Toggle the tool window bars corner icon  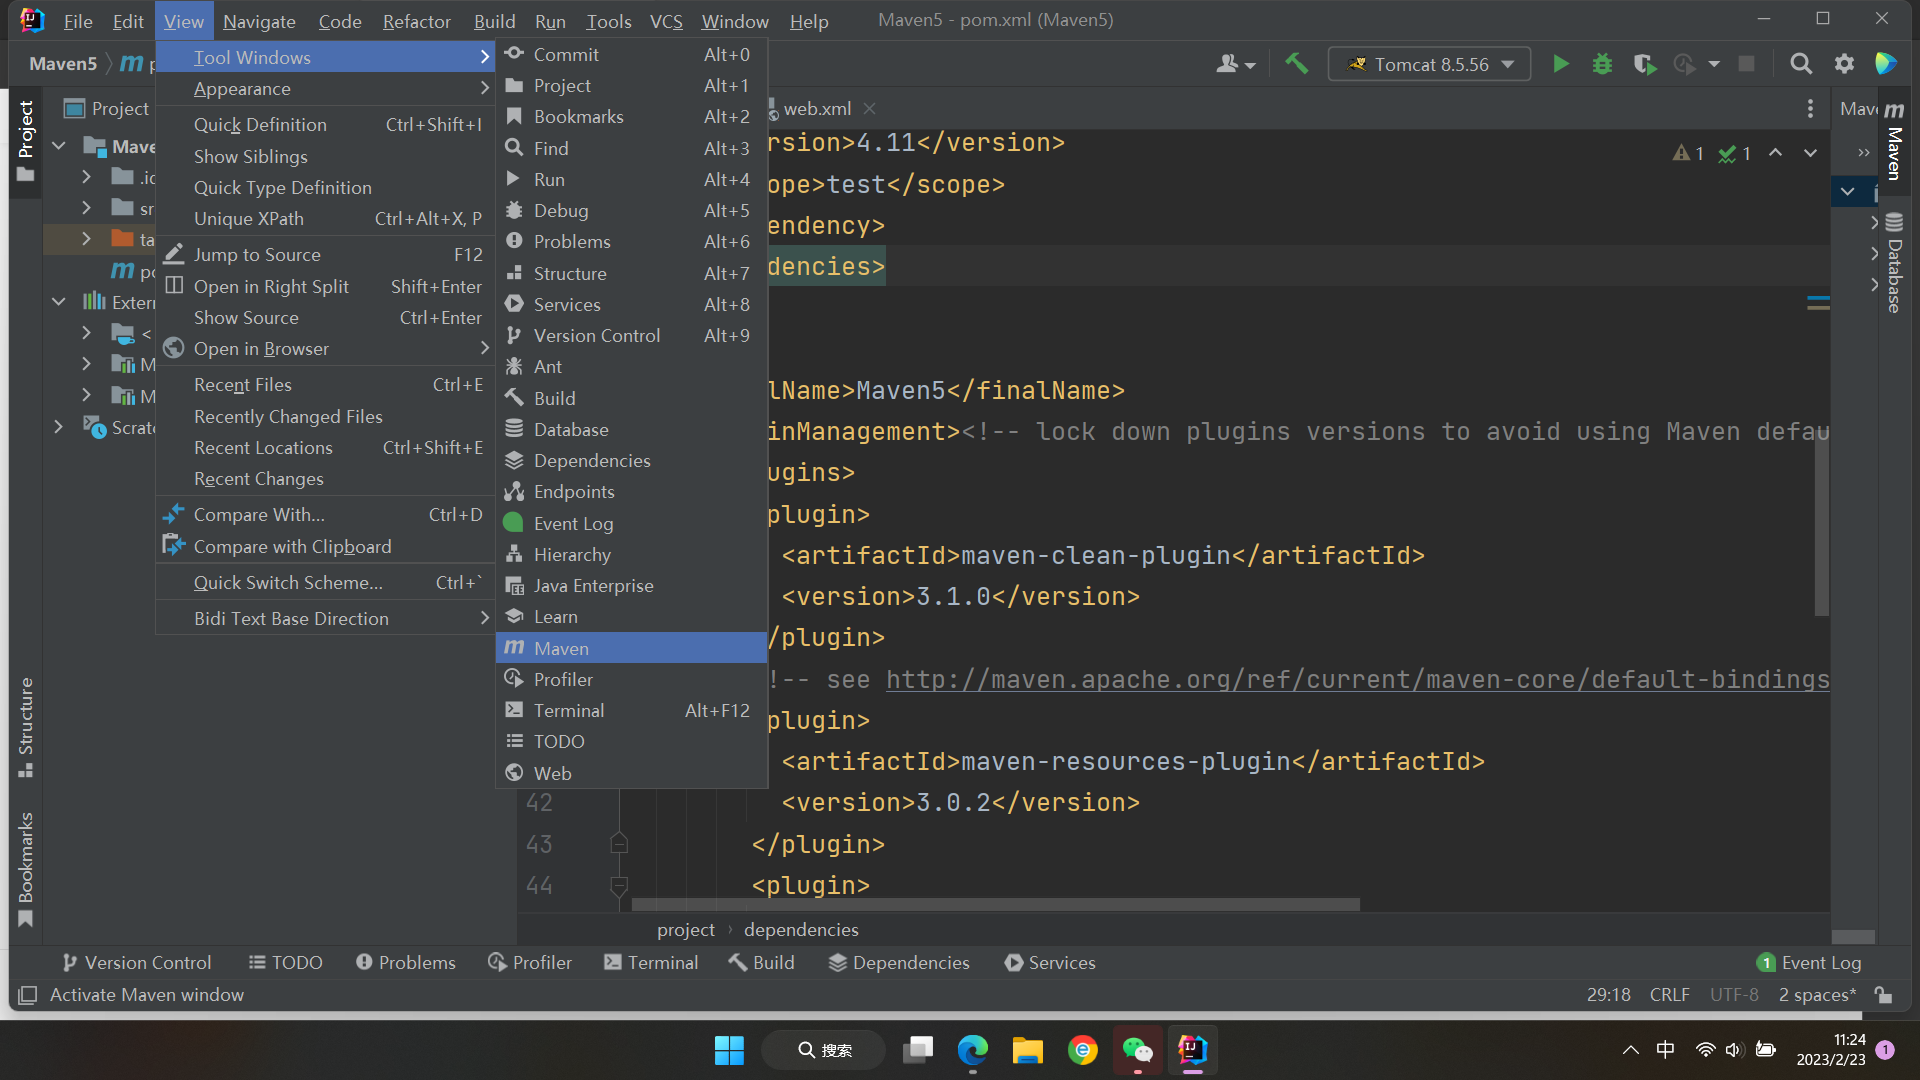coord(28,994)
